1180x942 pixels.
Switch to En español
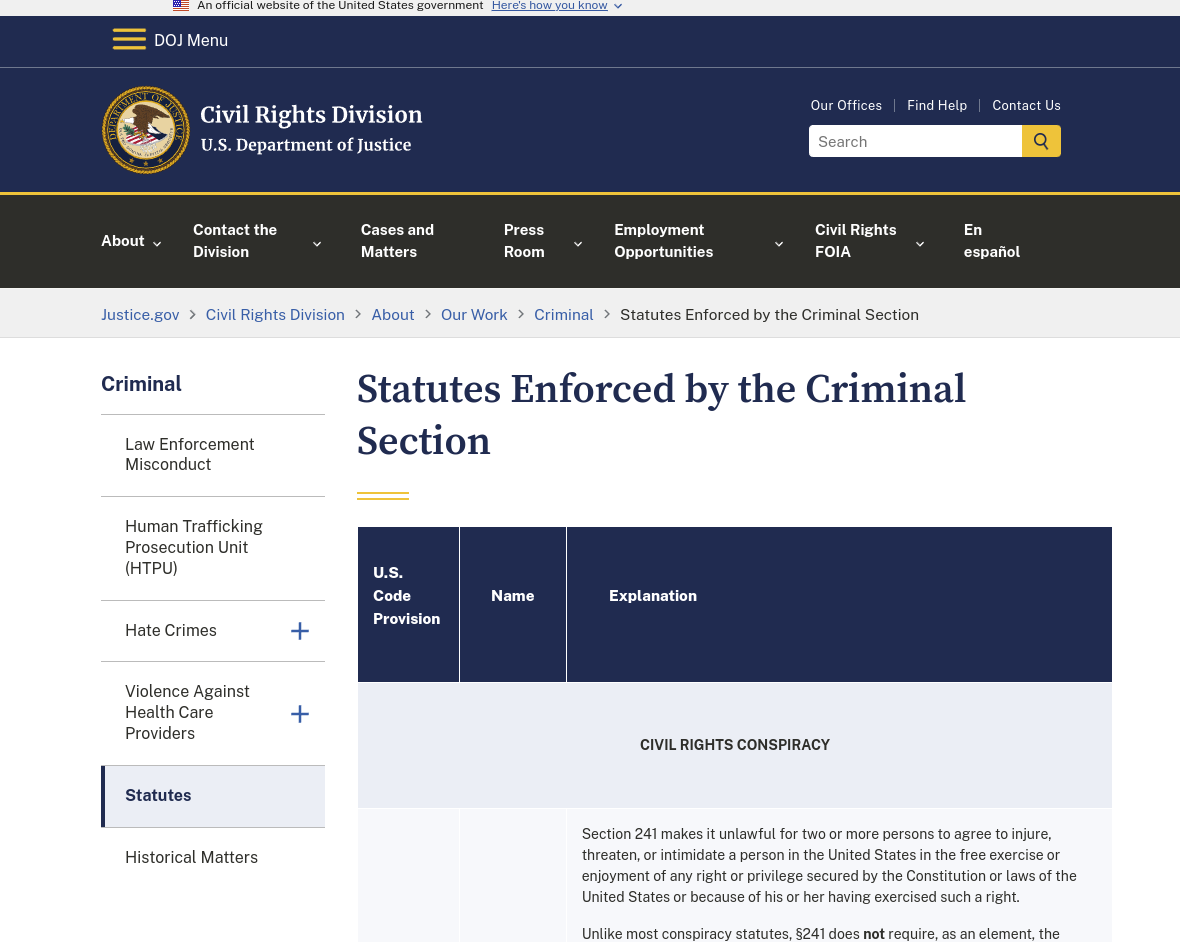992,241
